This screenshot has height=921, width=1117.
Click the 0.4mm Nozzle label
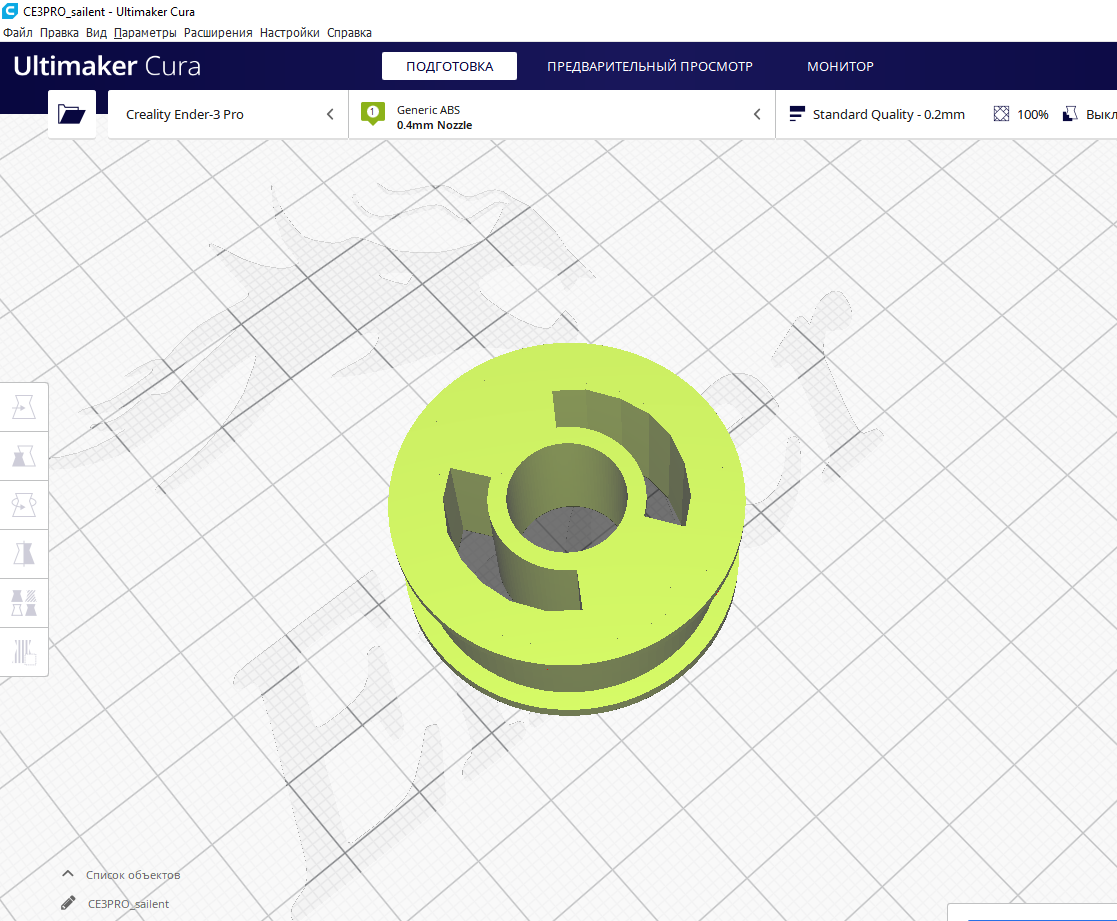[435, 125]
